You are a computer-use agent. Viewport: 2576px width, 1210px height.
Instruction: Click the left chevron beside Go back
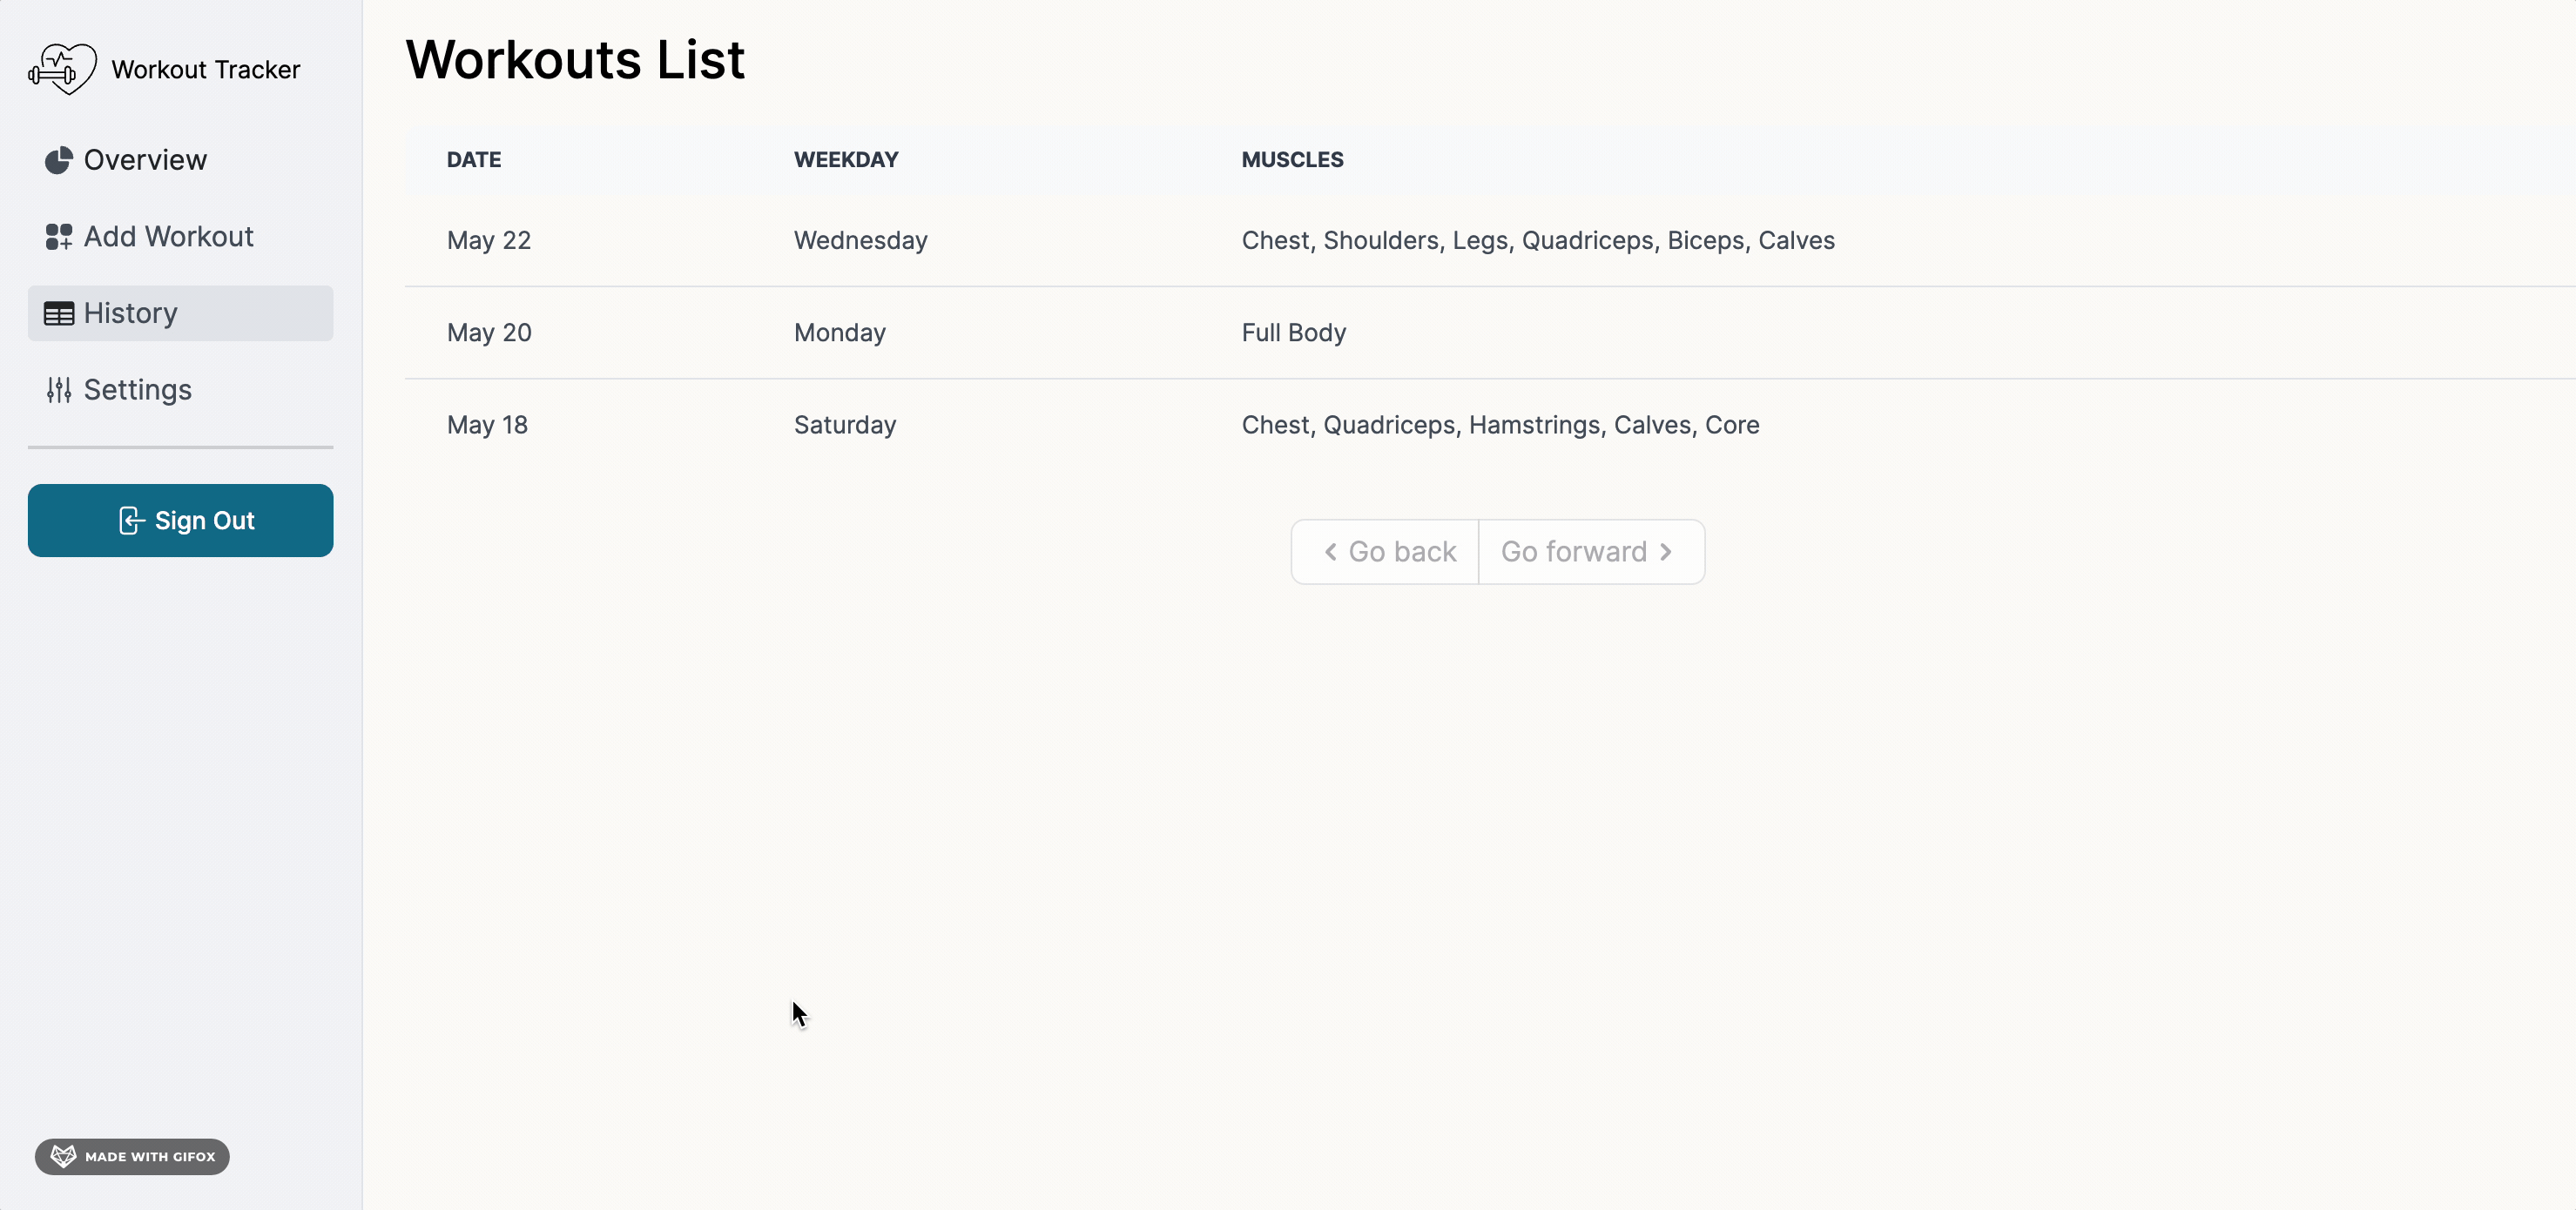[1331, 552]
